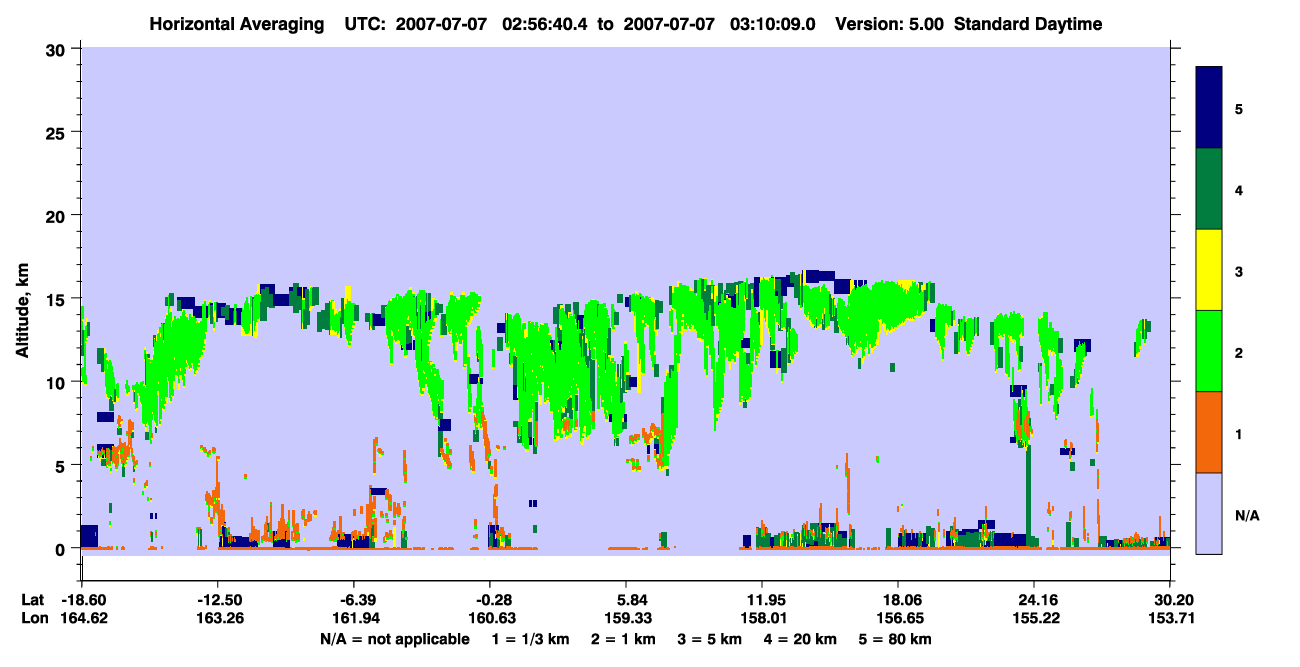Click the yellow 3 colorbar segment
This screenshot has height=667, width=1300.
(1209, 270)
